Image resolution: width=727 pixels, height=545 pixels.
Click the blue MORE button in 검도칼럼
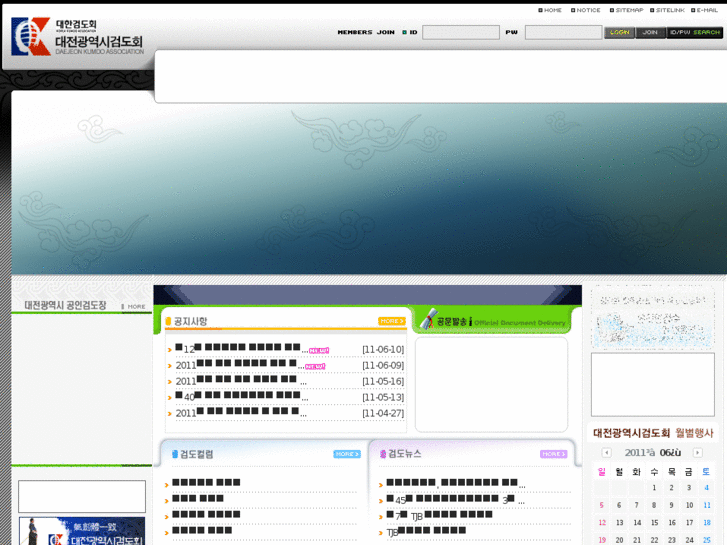point(347,454)
